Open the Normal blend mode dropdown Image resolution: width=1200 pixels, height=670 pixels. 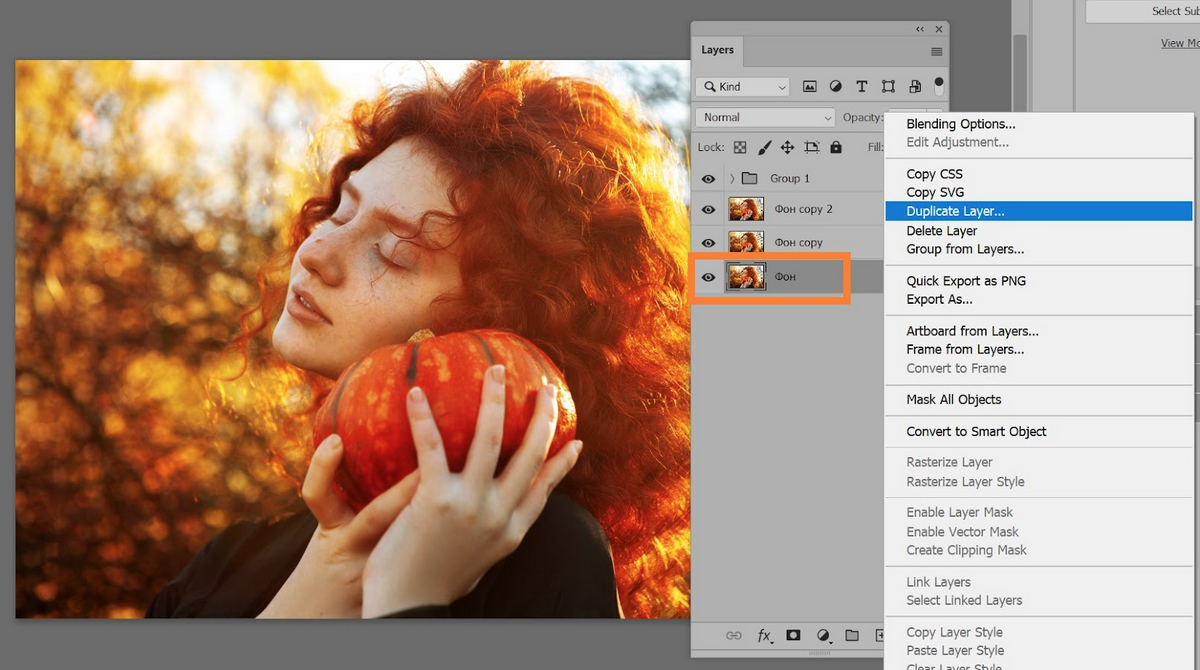coord(765,117)
